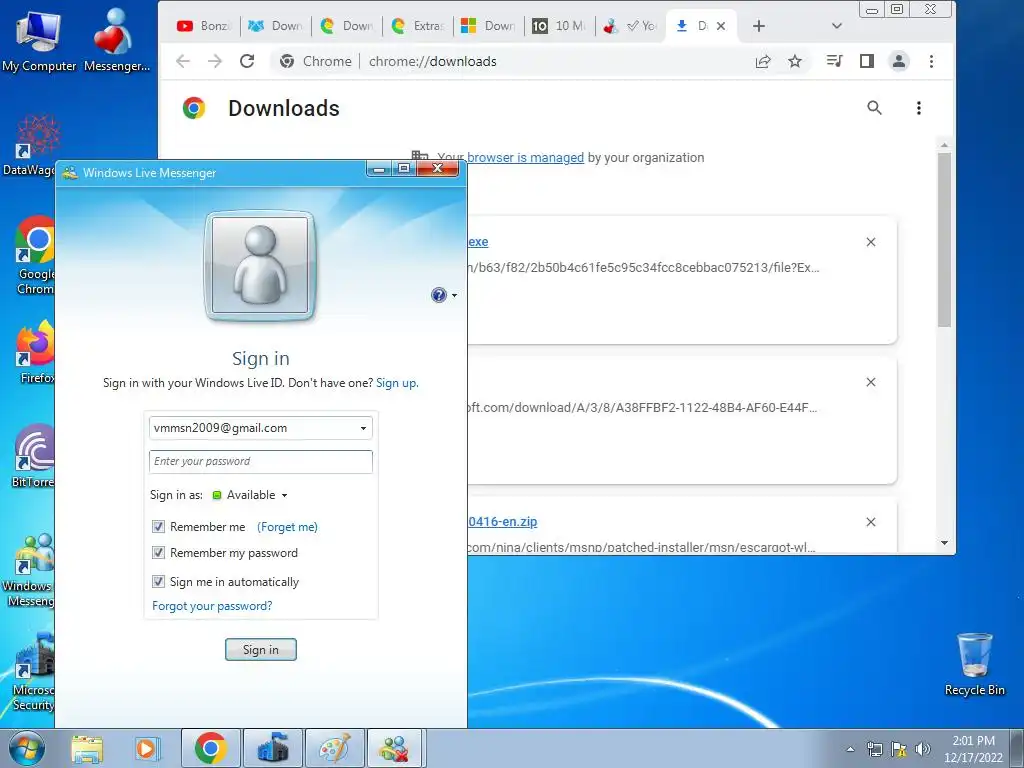Open the Firefox desktop shortcut
This screenshot has width=1024, height=768.
tap(35, 351)
